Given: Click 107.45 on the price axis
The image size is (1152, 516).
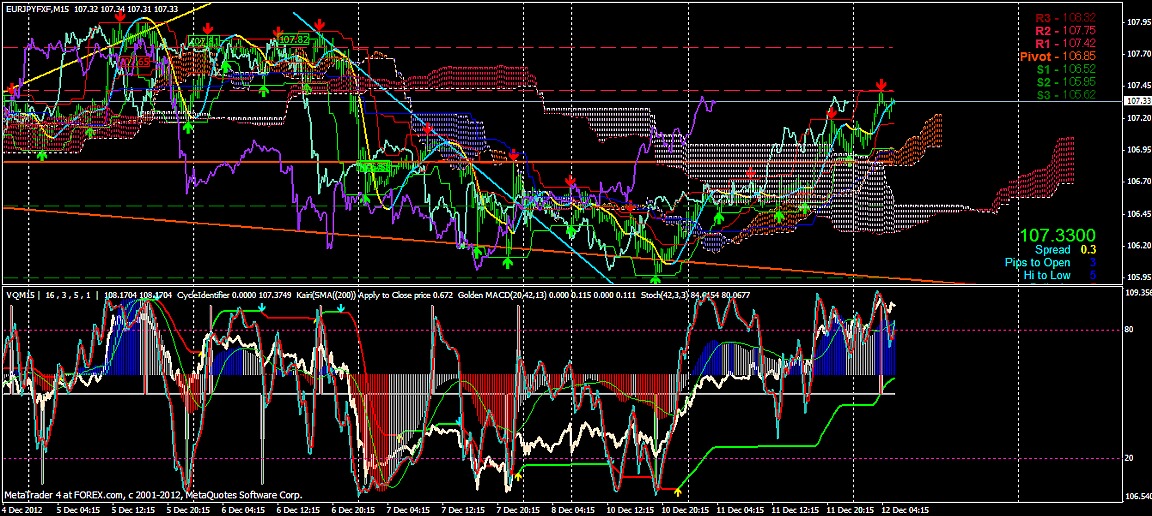Looking at the screenshot, I should (1137, 85).
